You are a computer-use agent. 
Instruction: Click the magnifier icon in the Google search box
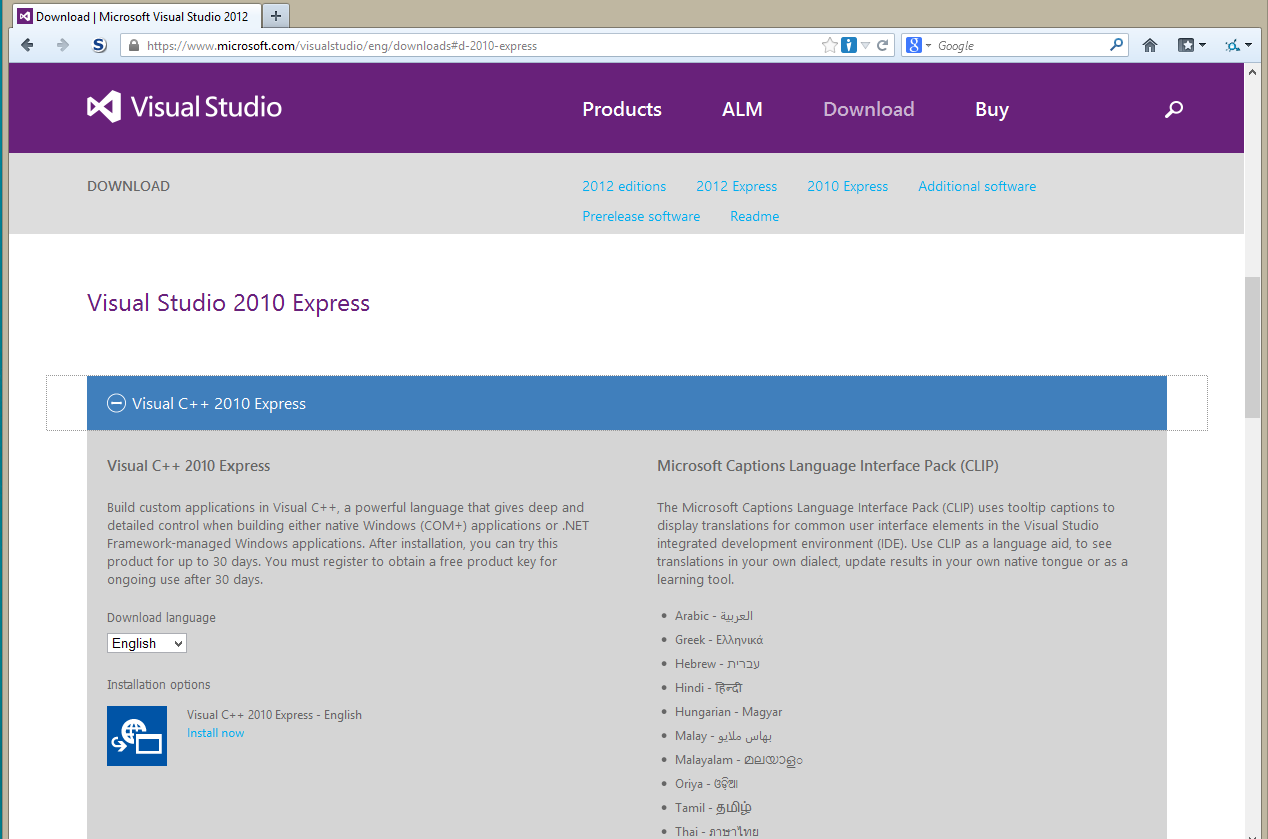pos(1117,45)
